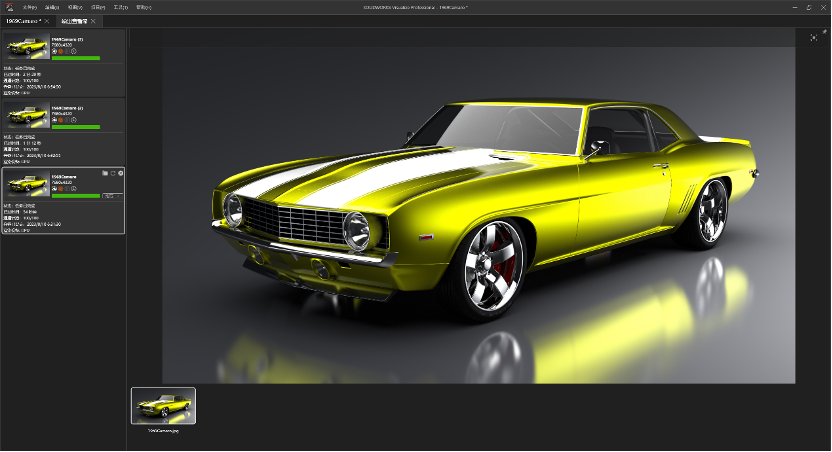Open the dropdown on the selected 1969Camaro job
Viewport: 832px width, 452px height.
pos(112,196)
